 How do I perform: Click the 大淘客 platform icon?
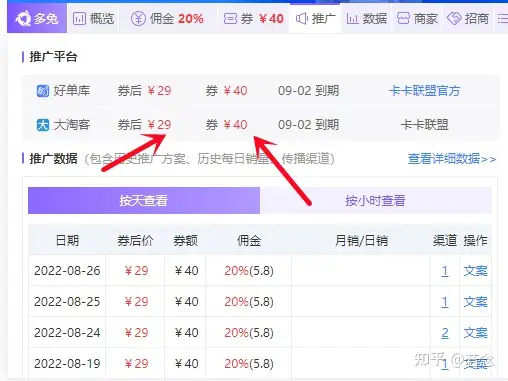point(43,125)
